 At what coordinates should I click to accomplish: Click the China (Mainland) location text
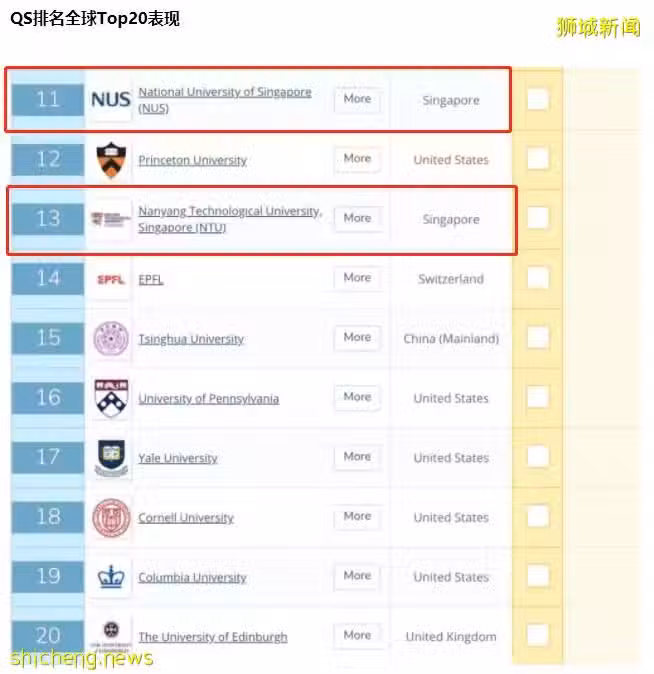(x=451, y=339)
